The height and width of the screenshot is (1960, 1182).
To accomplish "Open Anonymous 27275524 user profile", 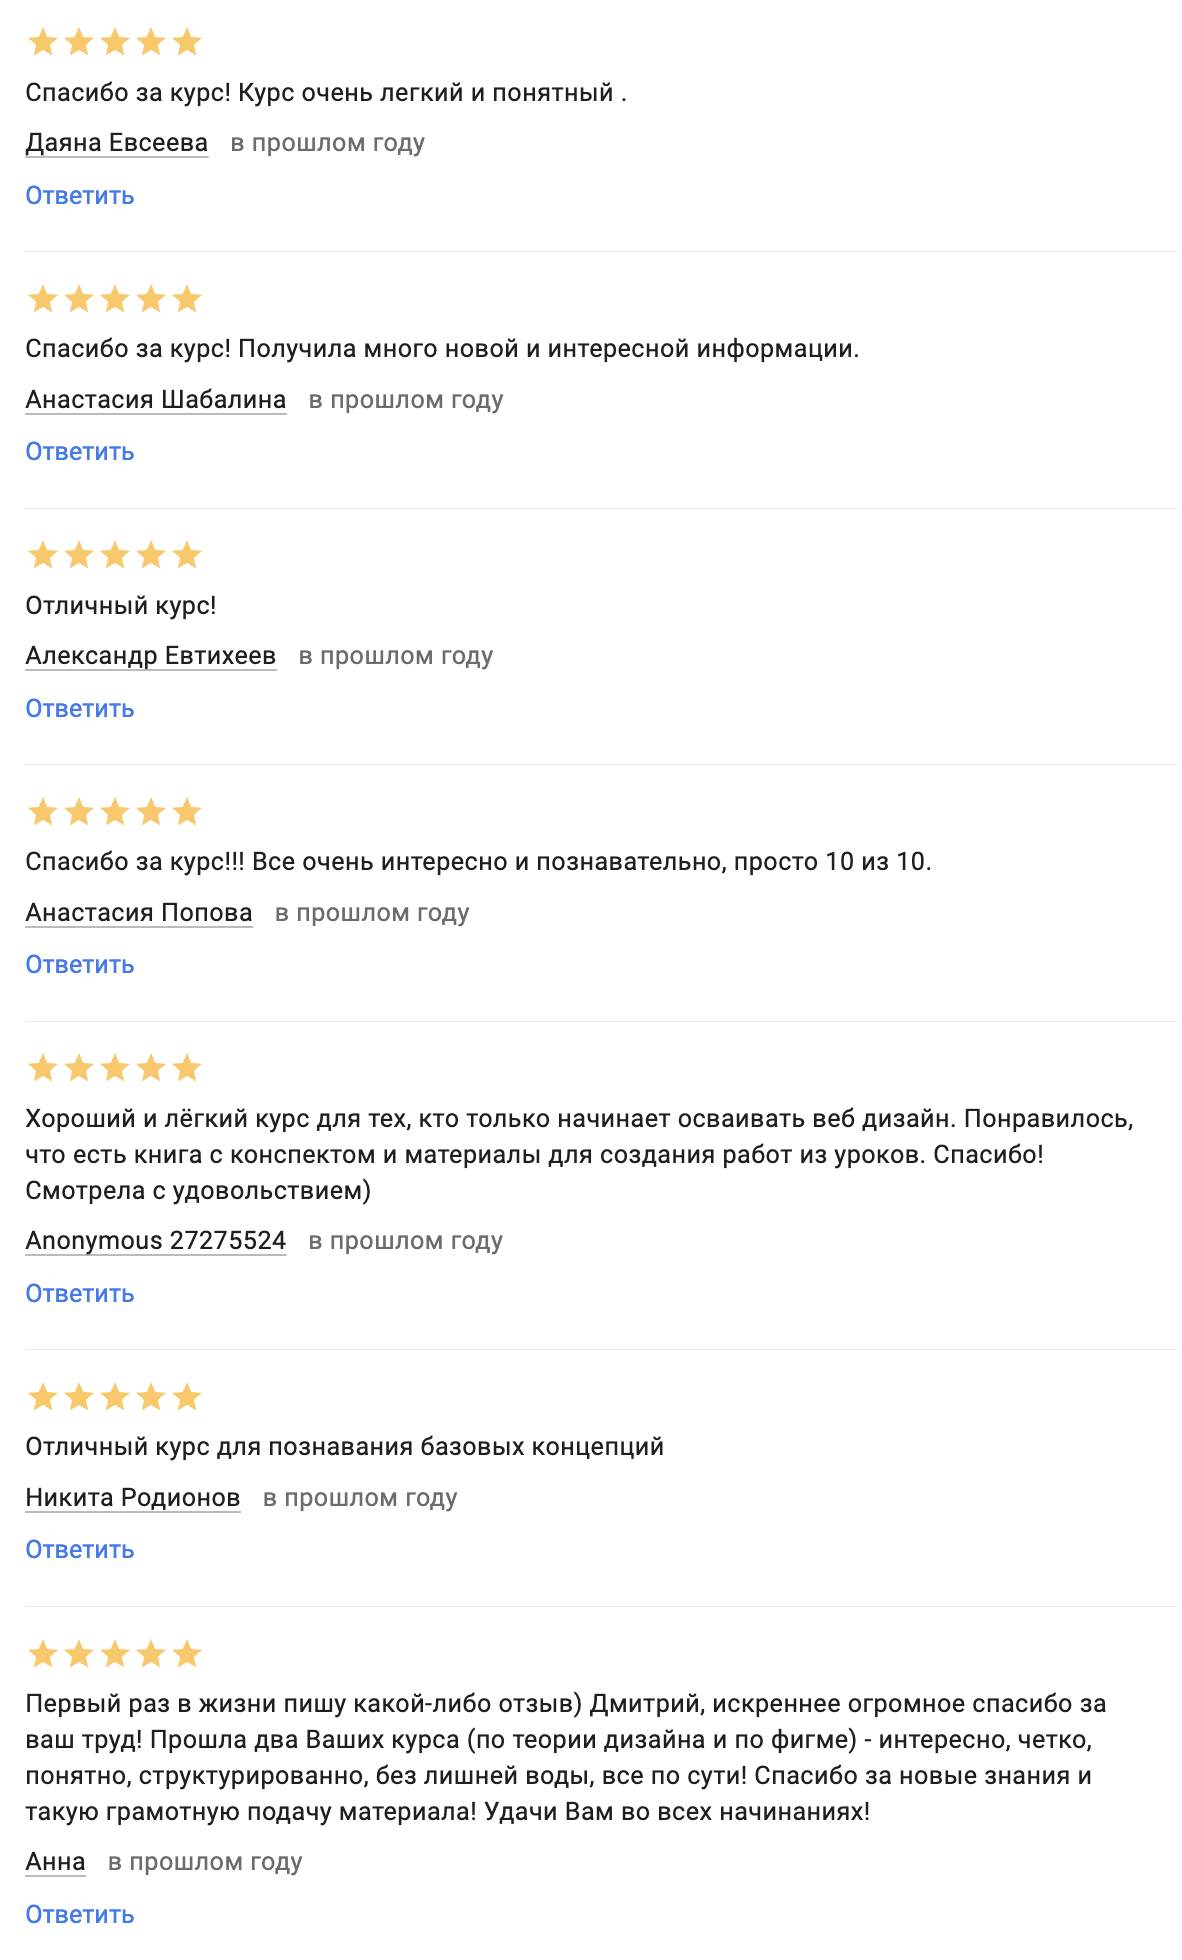I will click(155, 1241).
